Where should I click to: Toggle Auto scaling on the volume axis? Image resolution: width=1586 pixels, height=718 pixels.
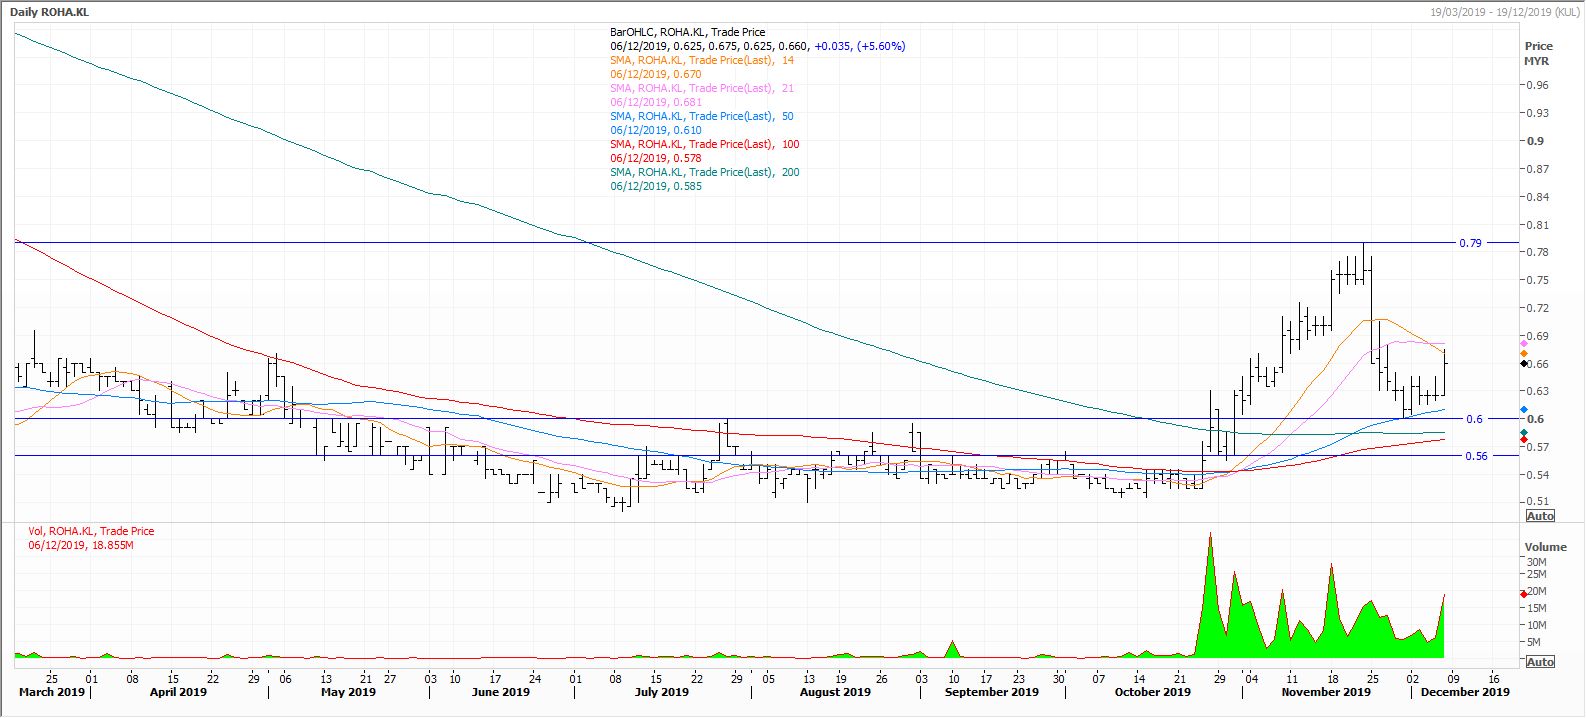click(1540, 662)
